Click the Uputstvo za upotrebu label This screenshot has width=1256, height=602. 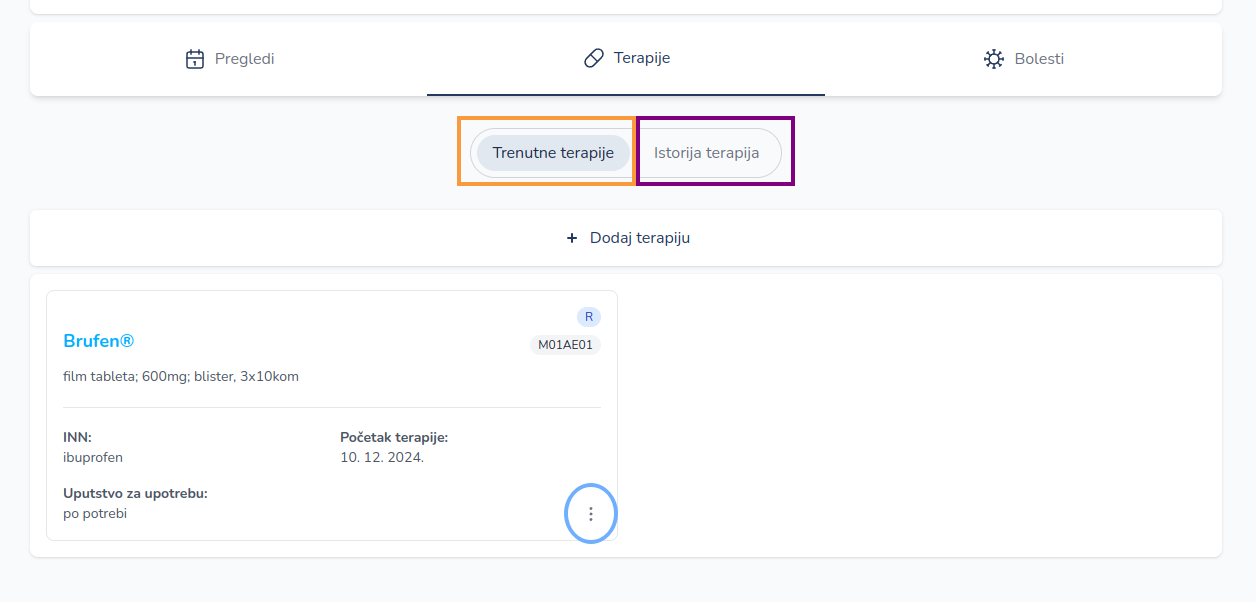pyautogui.click(x=135, y=493)
